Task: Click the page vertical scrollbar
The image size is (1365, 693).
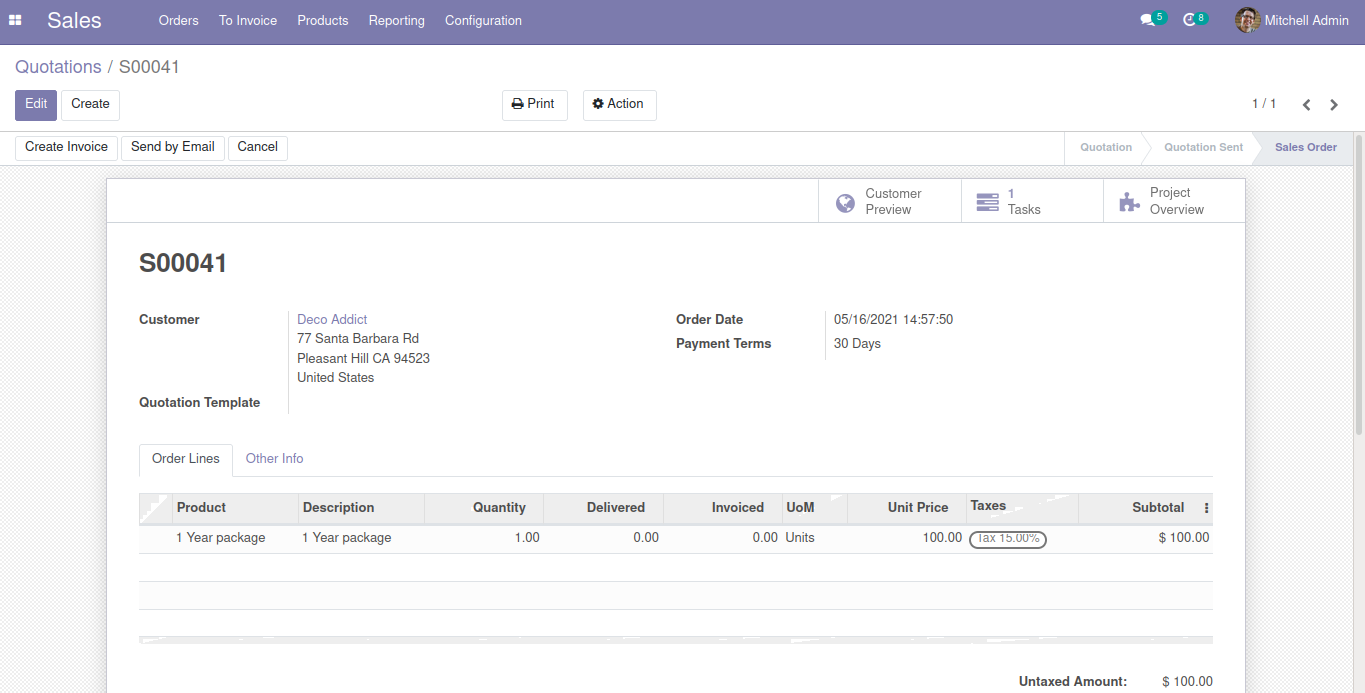Action: click(1358, 300)
